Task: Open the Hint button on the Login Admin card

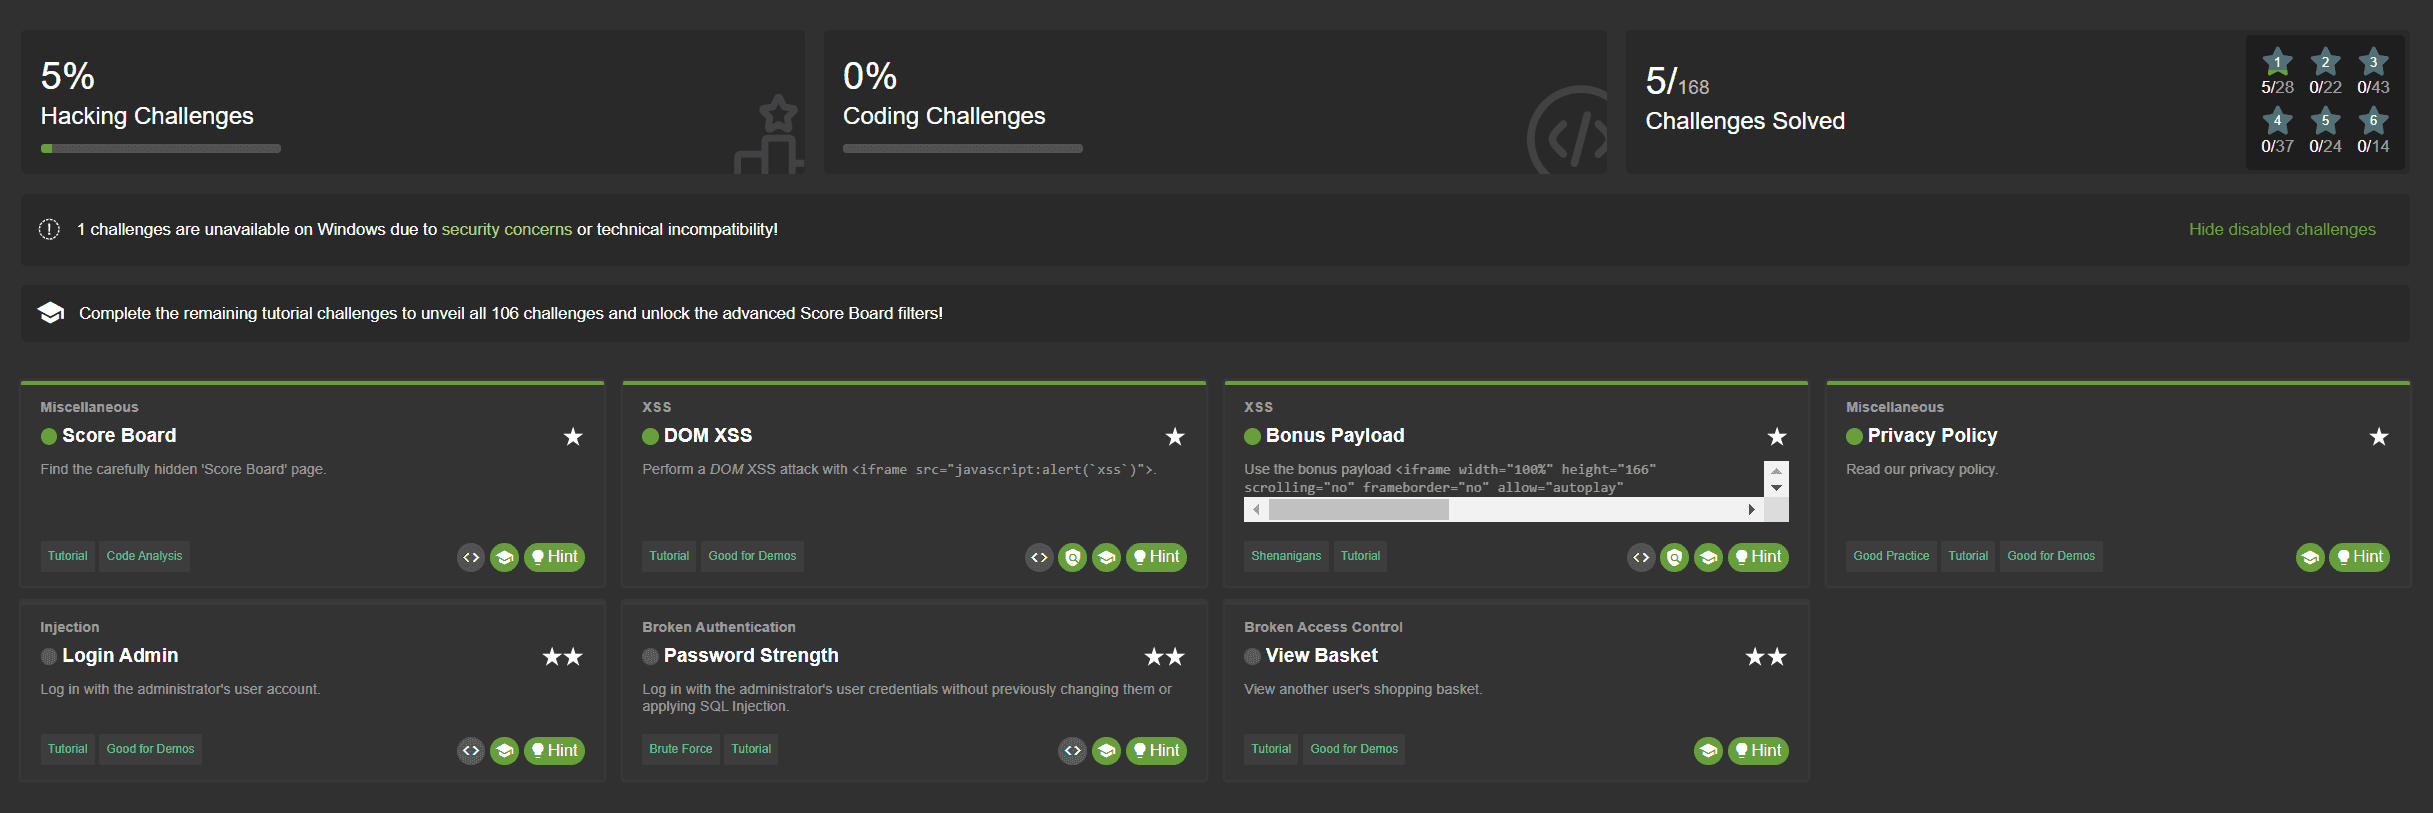Action: click(x=554, y=750)
